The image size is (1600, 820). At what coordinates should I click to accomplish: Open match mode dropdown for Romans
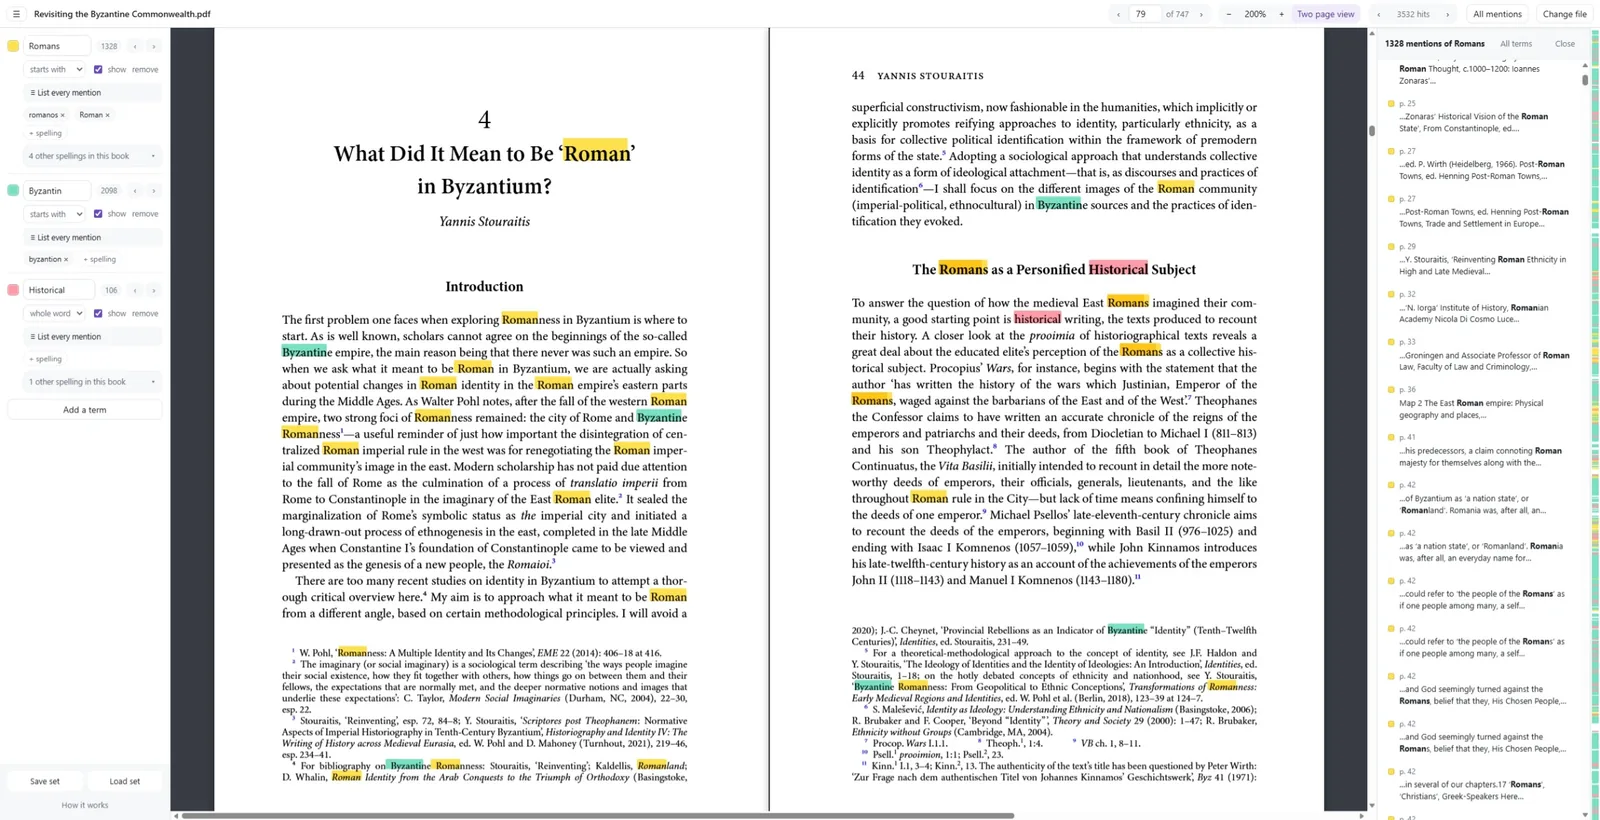[56, 69]
